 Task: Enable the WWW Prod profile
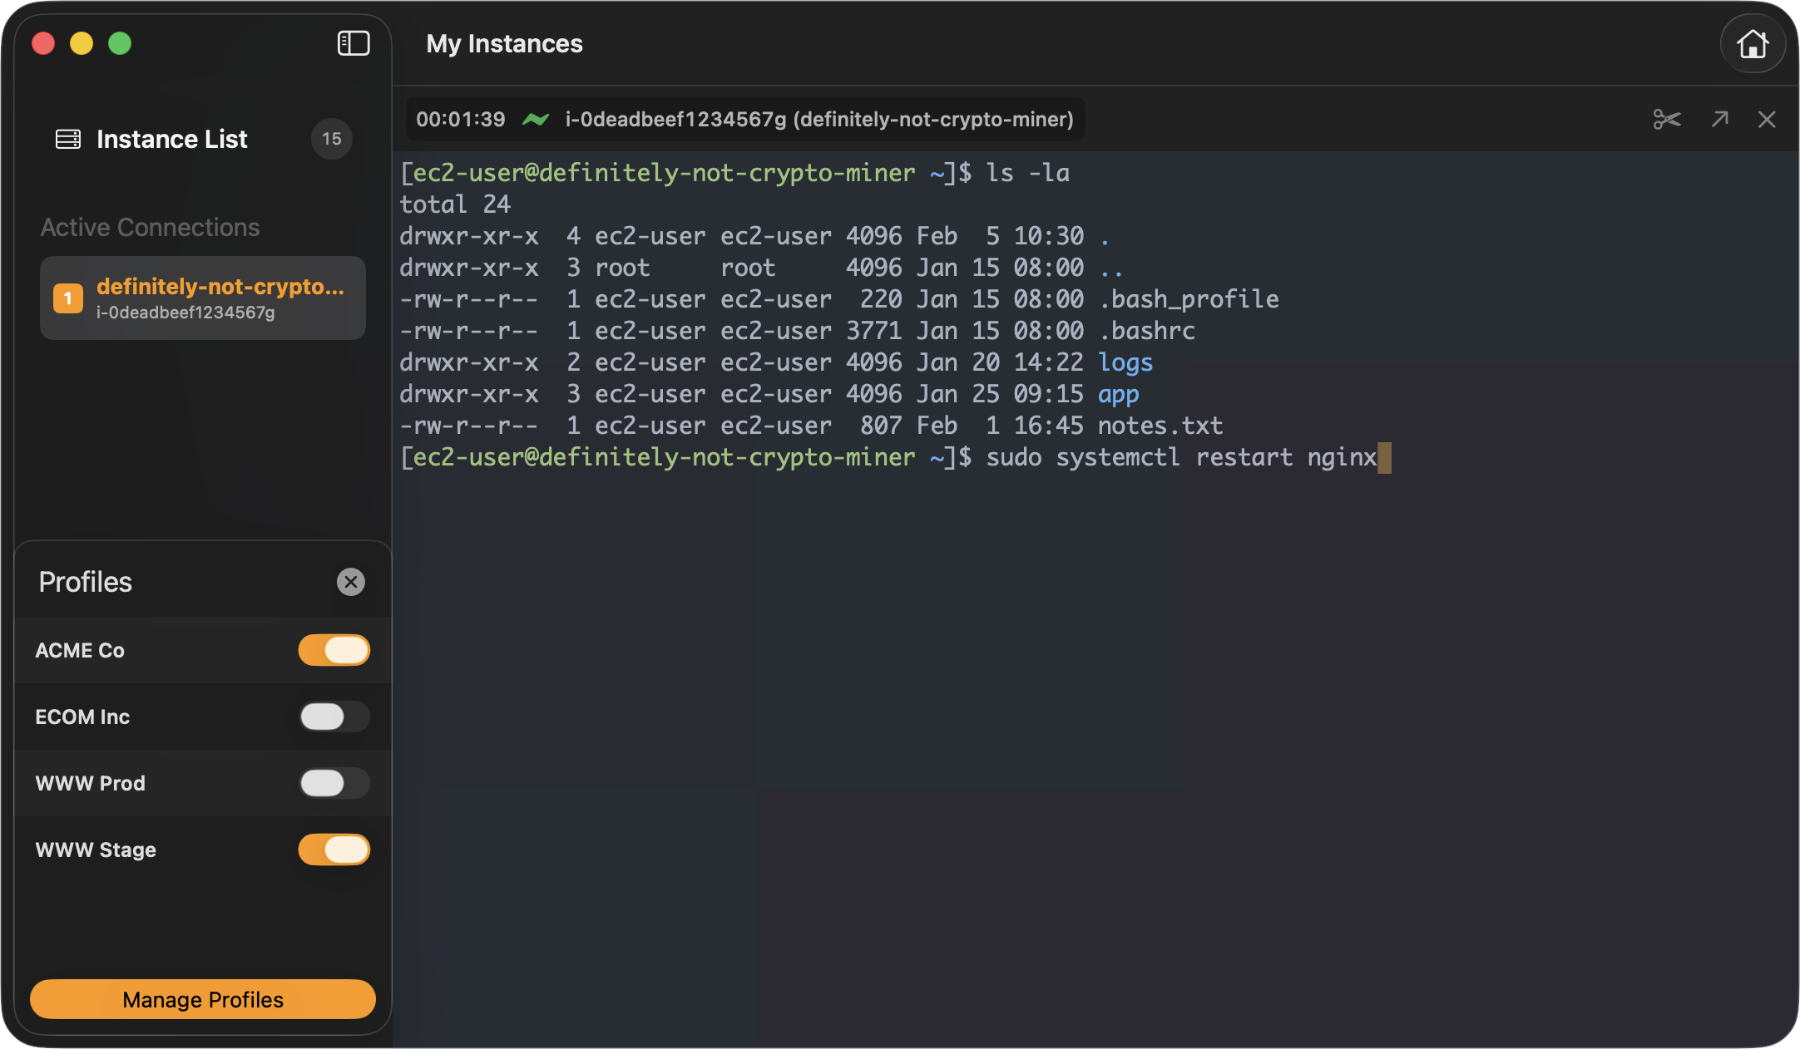(x=334, y=783)
